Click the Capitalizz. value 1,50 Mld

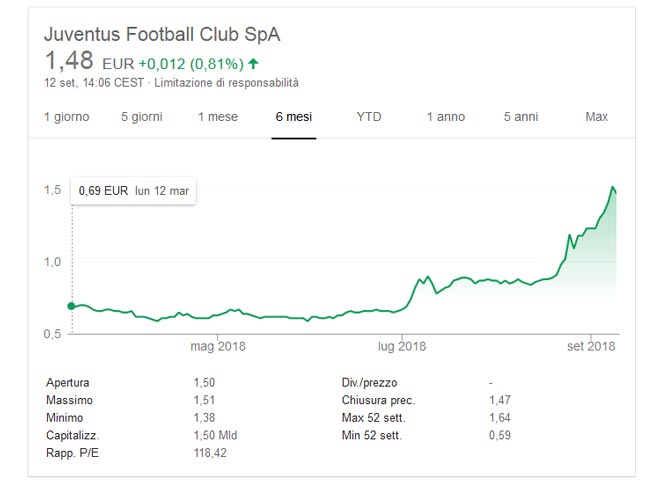[x=214, y=434]
